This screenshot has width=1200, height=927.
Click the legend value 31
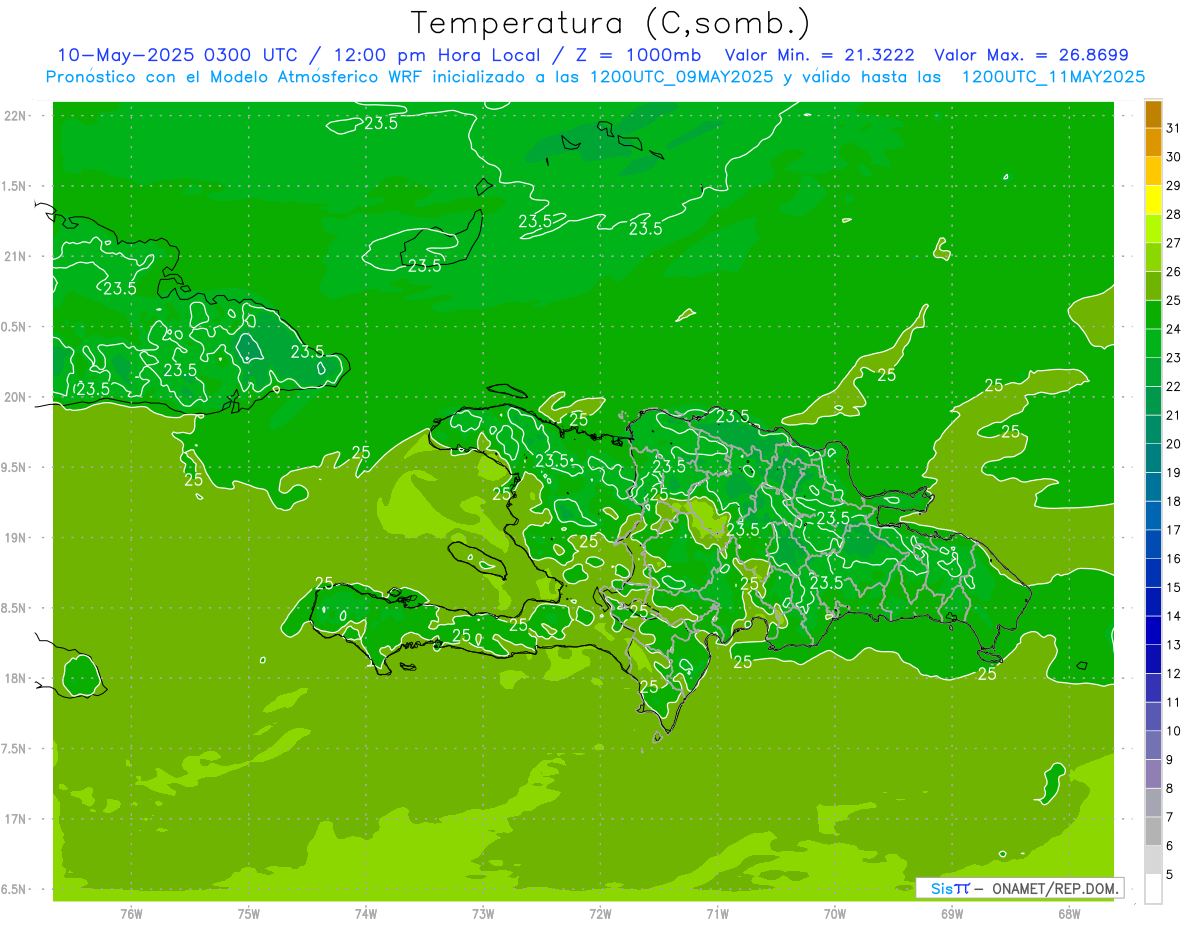click(x=1174, y=127)
